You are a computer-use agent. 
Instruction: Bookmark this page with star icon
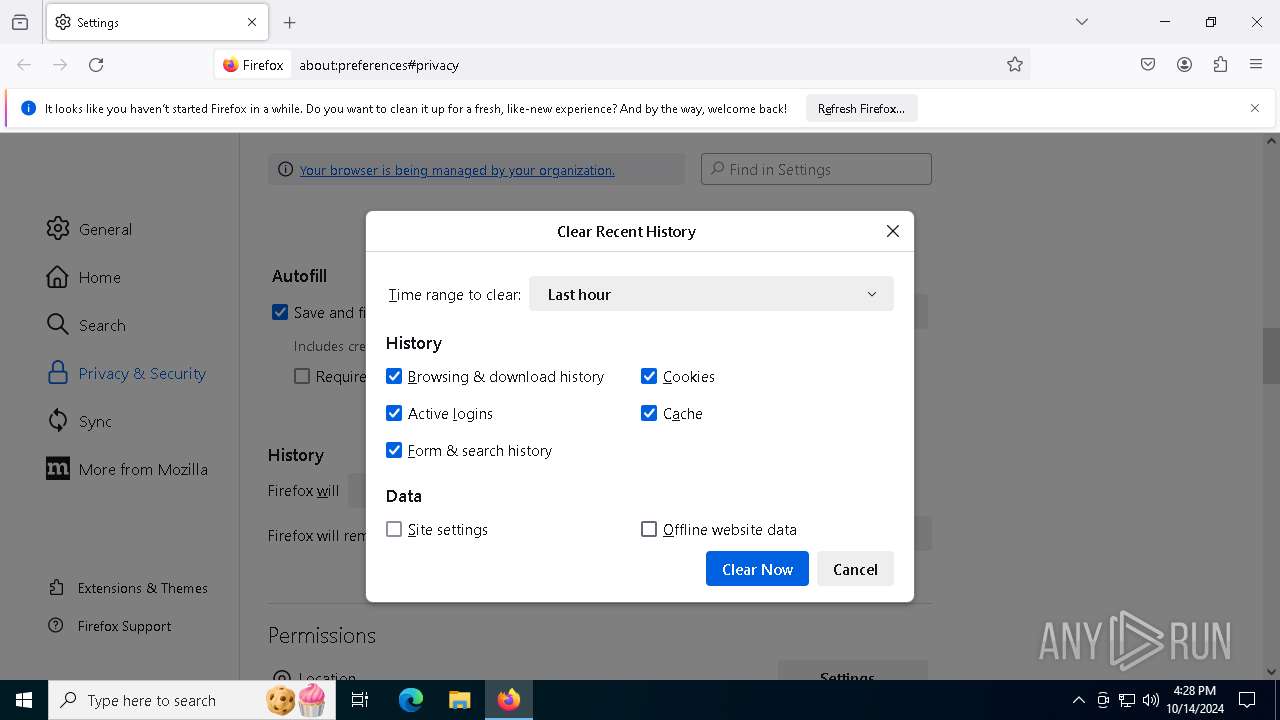[1015, 65]
